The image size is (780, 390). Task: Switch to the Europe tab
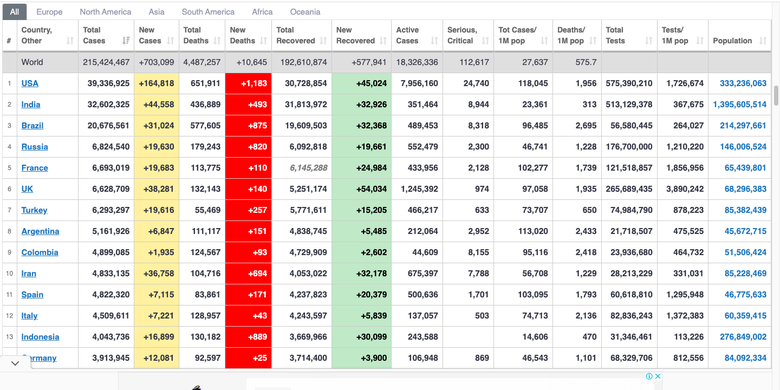[49, 12]
